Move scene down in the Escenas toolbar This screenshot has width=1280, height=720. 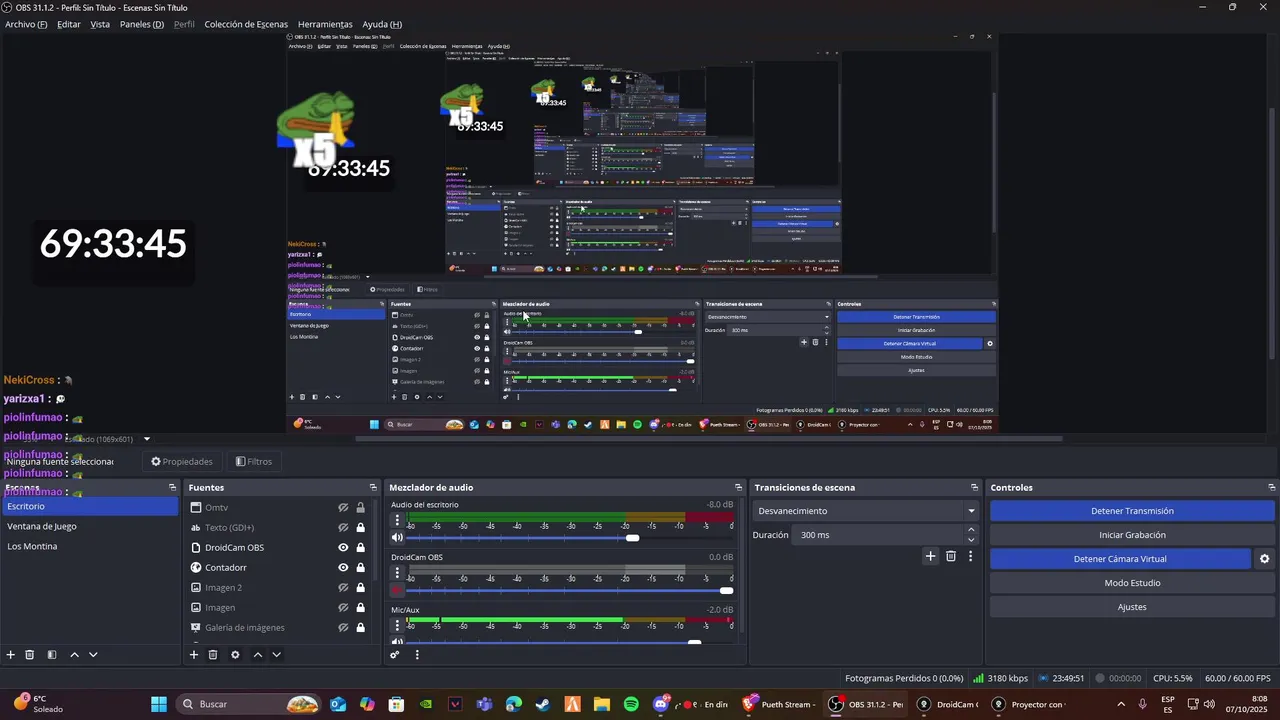(93, 655)
